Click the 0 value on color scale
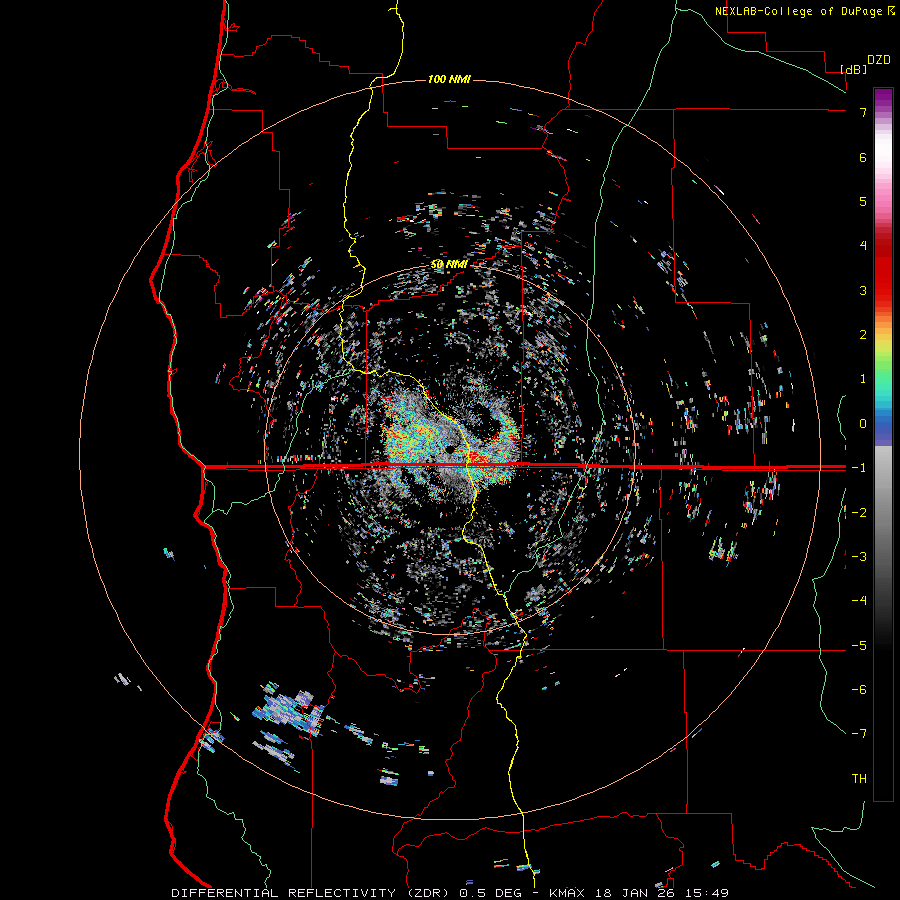Viewport: 900px width, 900px height. click(863, 424)
